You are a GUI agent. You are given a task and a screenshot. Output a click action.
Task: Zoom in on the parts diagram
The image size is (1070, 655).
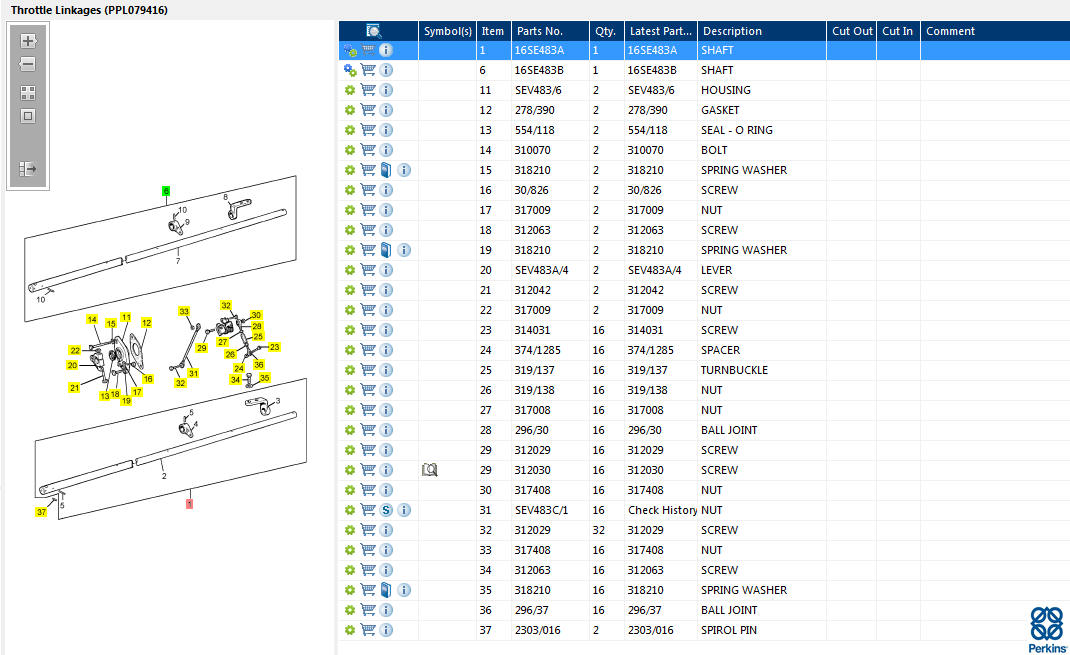(x=28, y=41)
